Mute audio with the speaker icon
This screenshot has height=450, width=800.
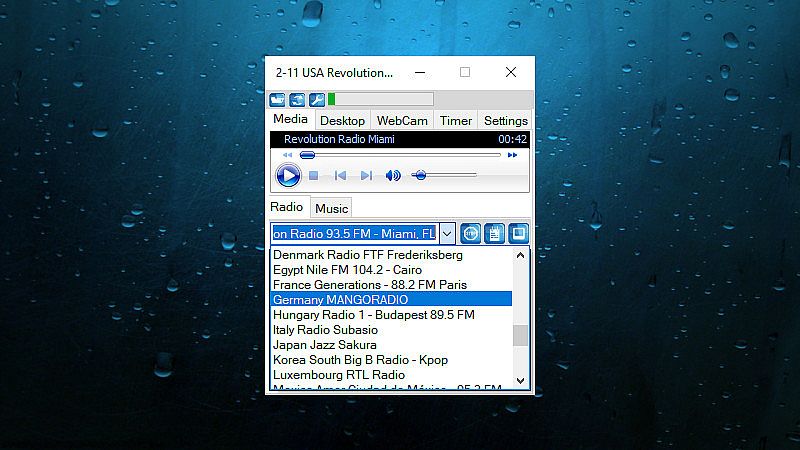[x=393, y=176]
